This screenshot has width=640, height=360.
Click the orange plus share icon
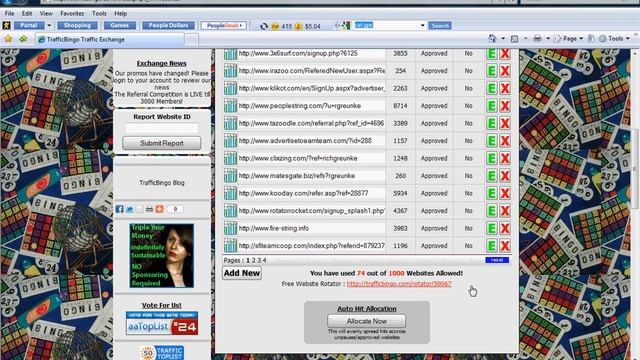point(160,209)
